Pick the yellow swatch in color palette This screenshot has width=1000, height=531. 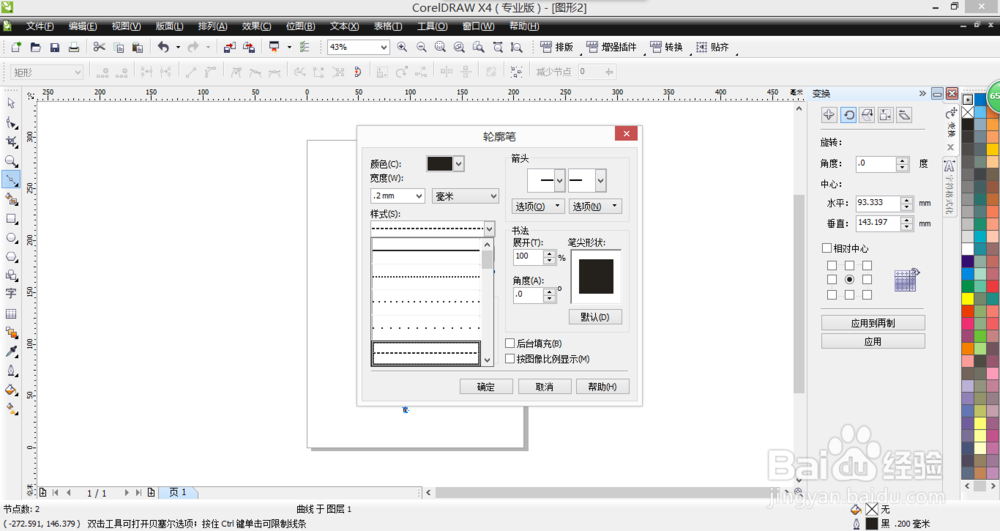point(967,298)
